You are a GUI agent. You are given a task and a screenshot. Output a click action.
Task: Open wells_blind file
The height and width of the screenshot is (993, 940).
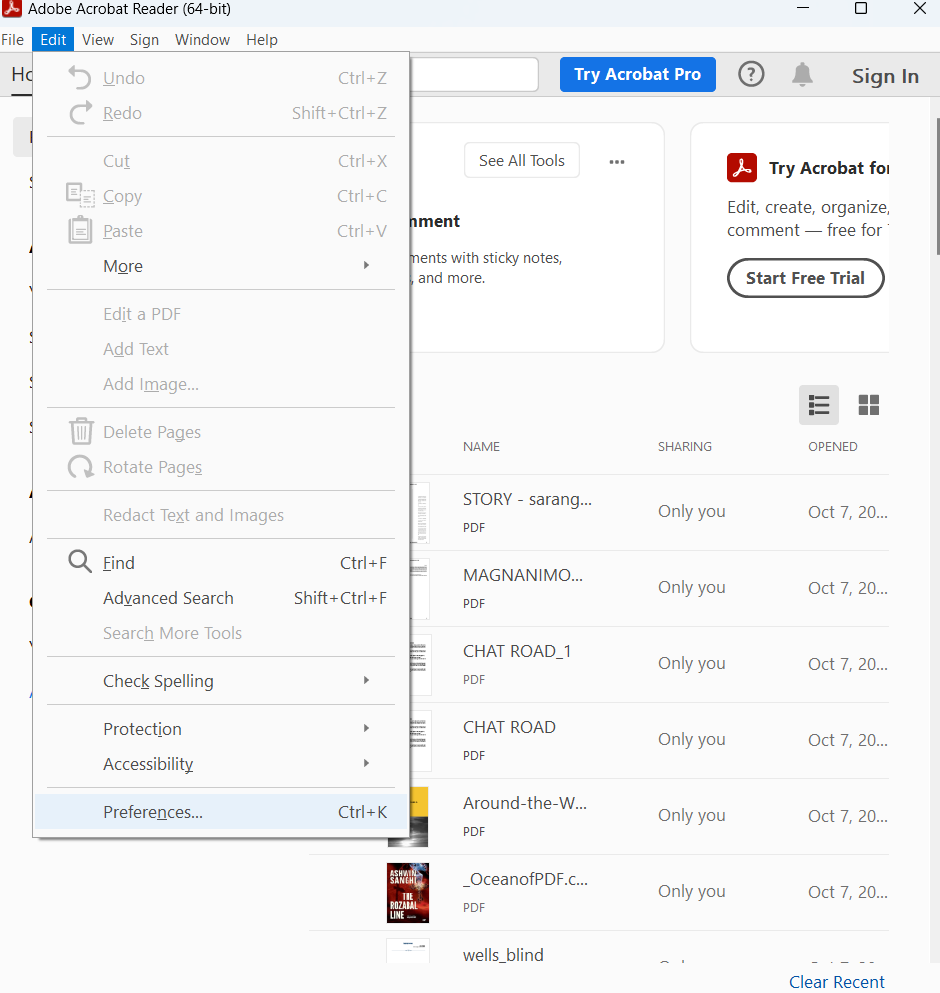pyautogui.click(x=503, y=955)
